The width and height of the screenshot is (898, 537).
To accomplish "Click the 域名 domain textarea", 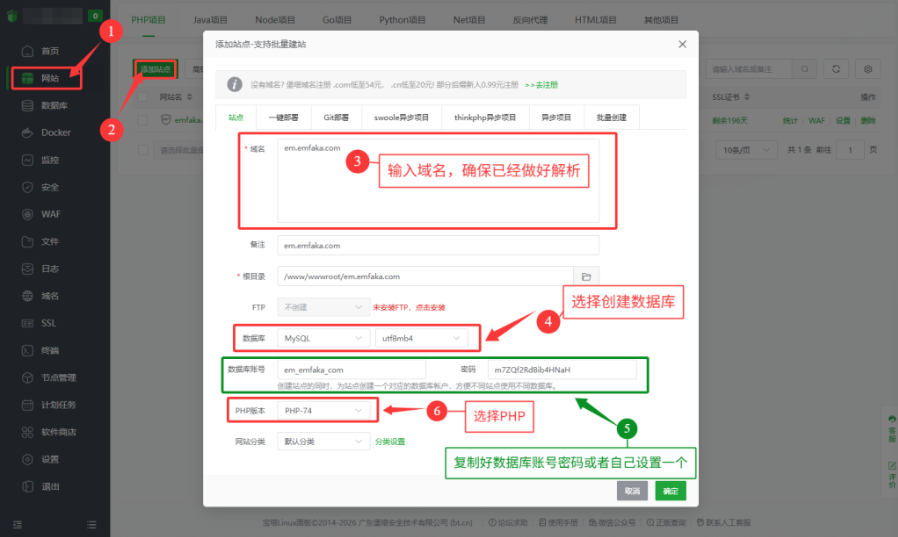I will coord(438,180).
